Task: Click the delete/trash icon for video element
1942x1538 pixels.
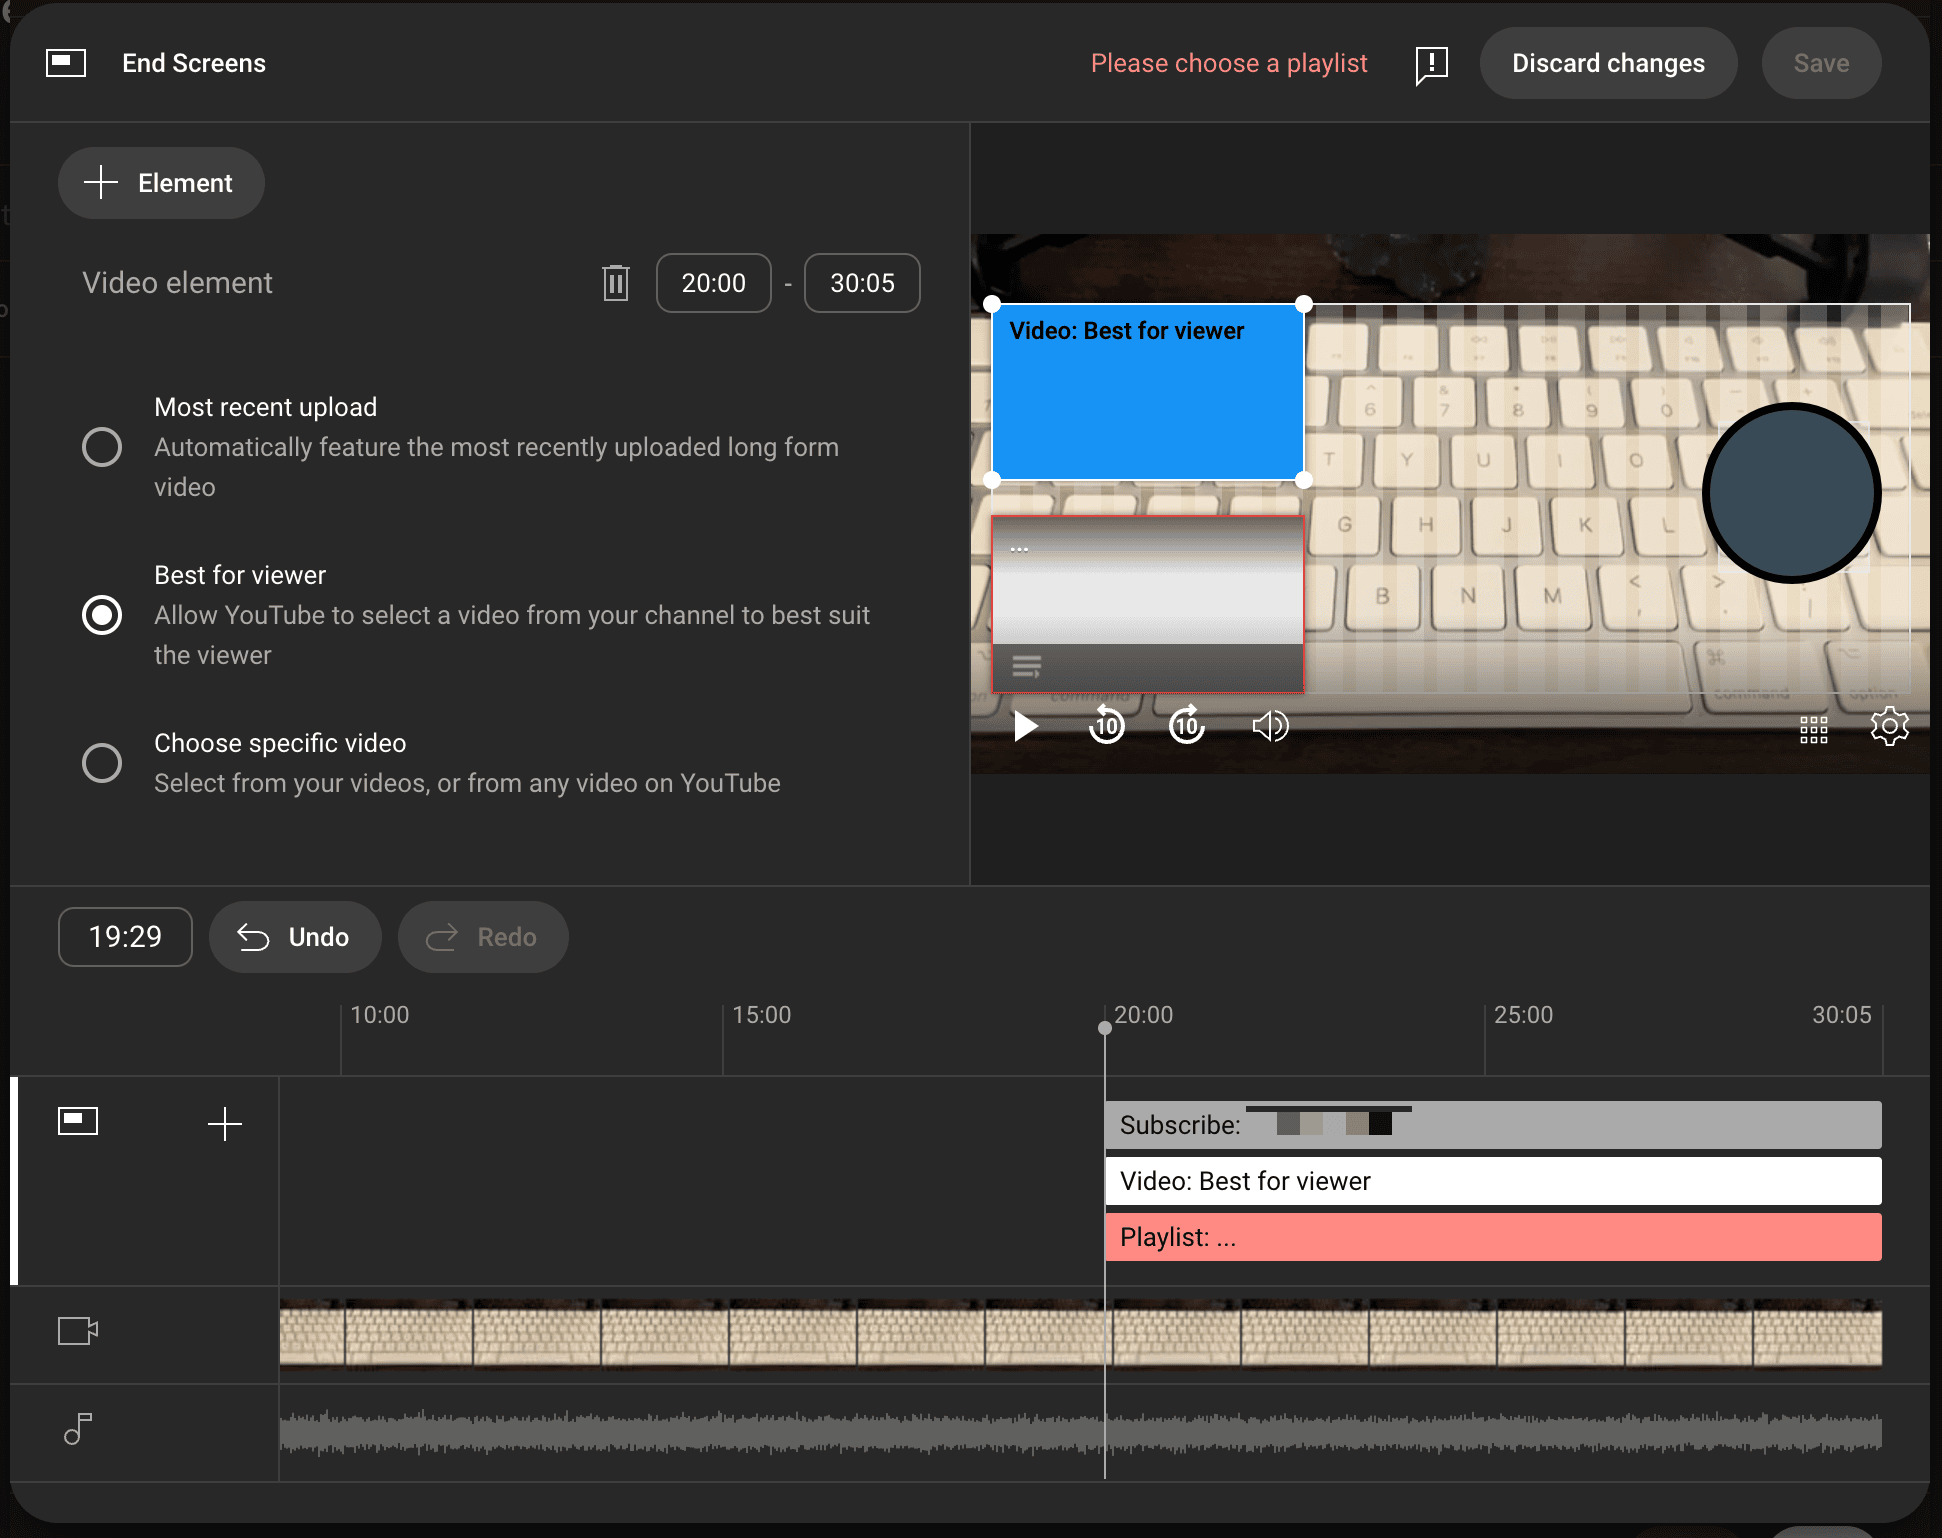Action: pyautogui.click(x=616, y=284)
